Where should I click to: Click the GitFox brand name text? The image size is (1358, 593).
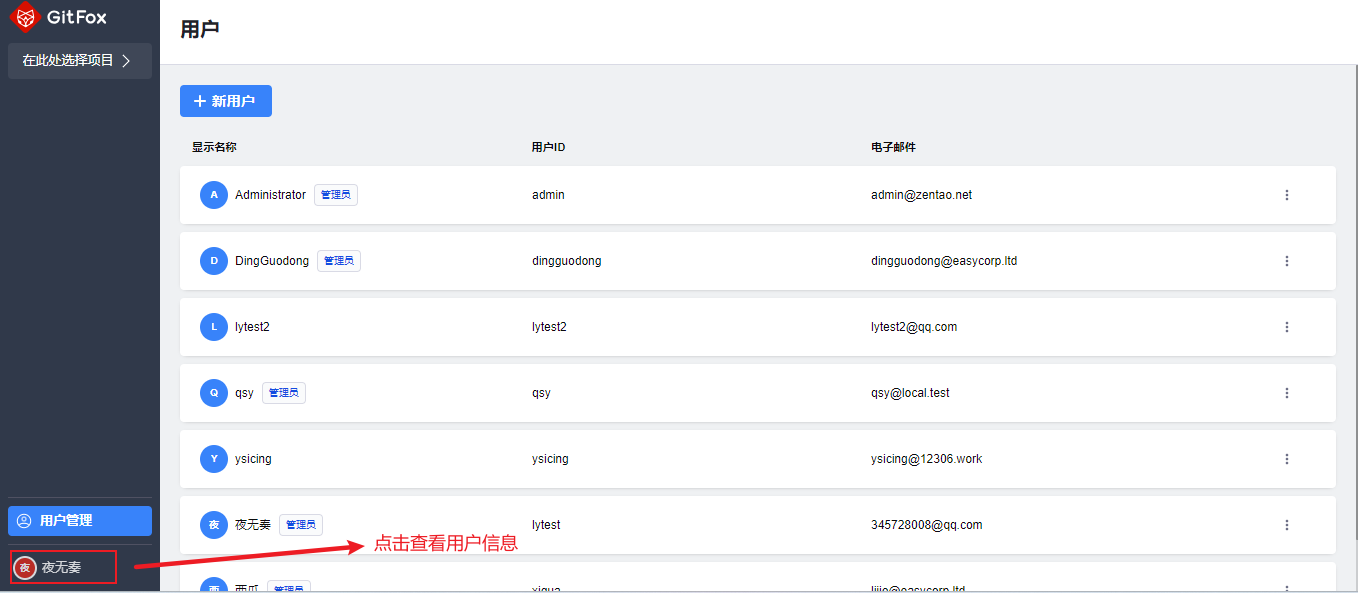pyautogui.click(x=77, y=17)
